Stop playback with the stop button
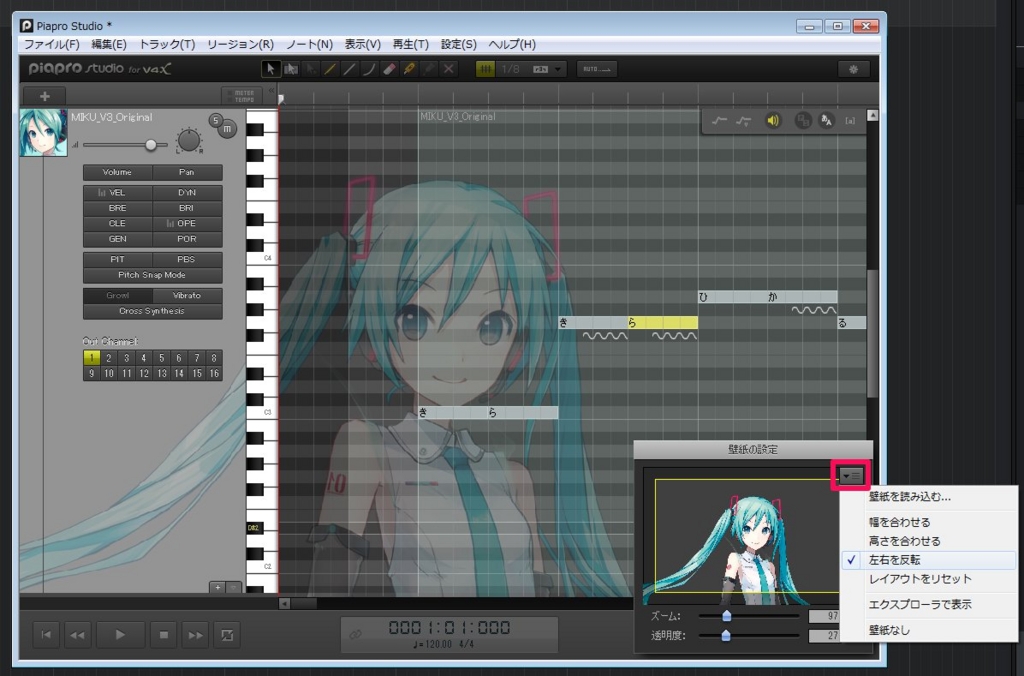The height and width of the screenshot is (676, 1024). click(x=164, y=634)
